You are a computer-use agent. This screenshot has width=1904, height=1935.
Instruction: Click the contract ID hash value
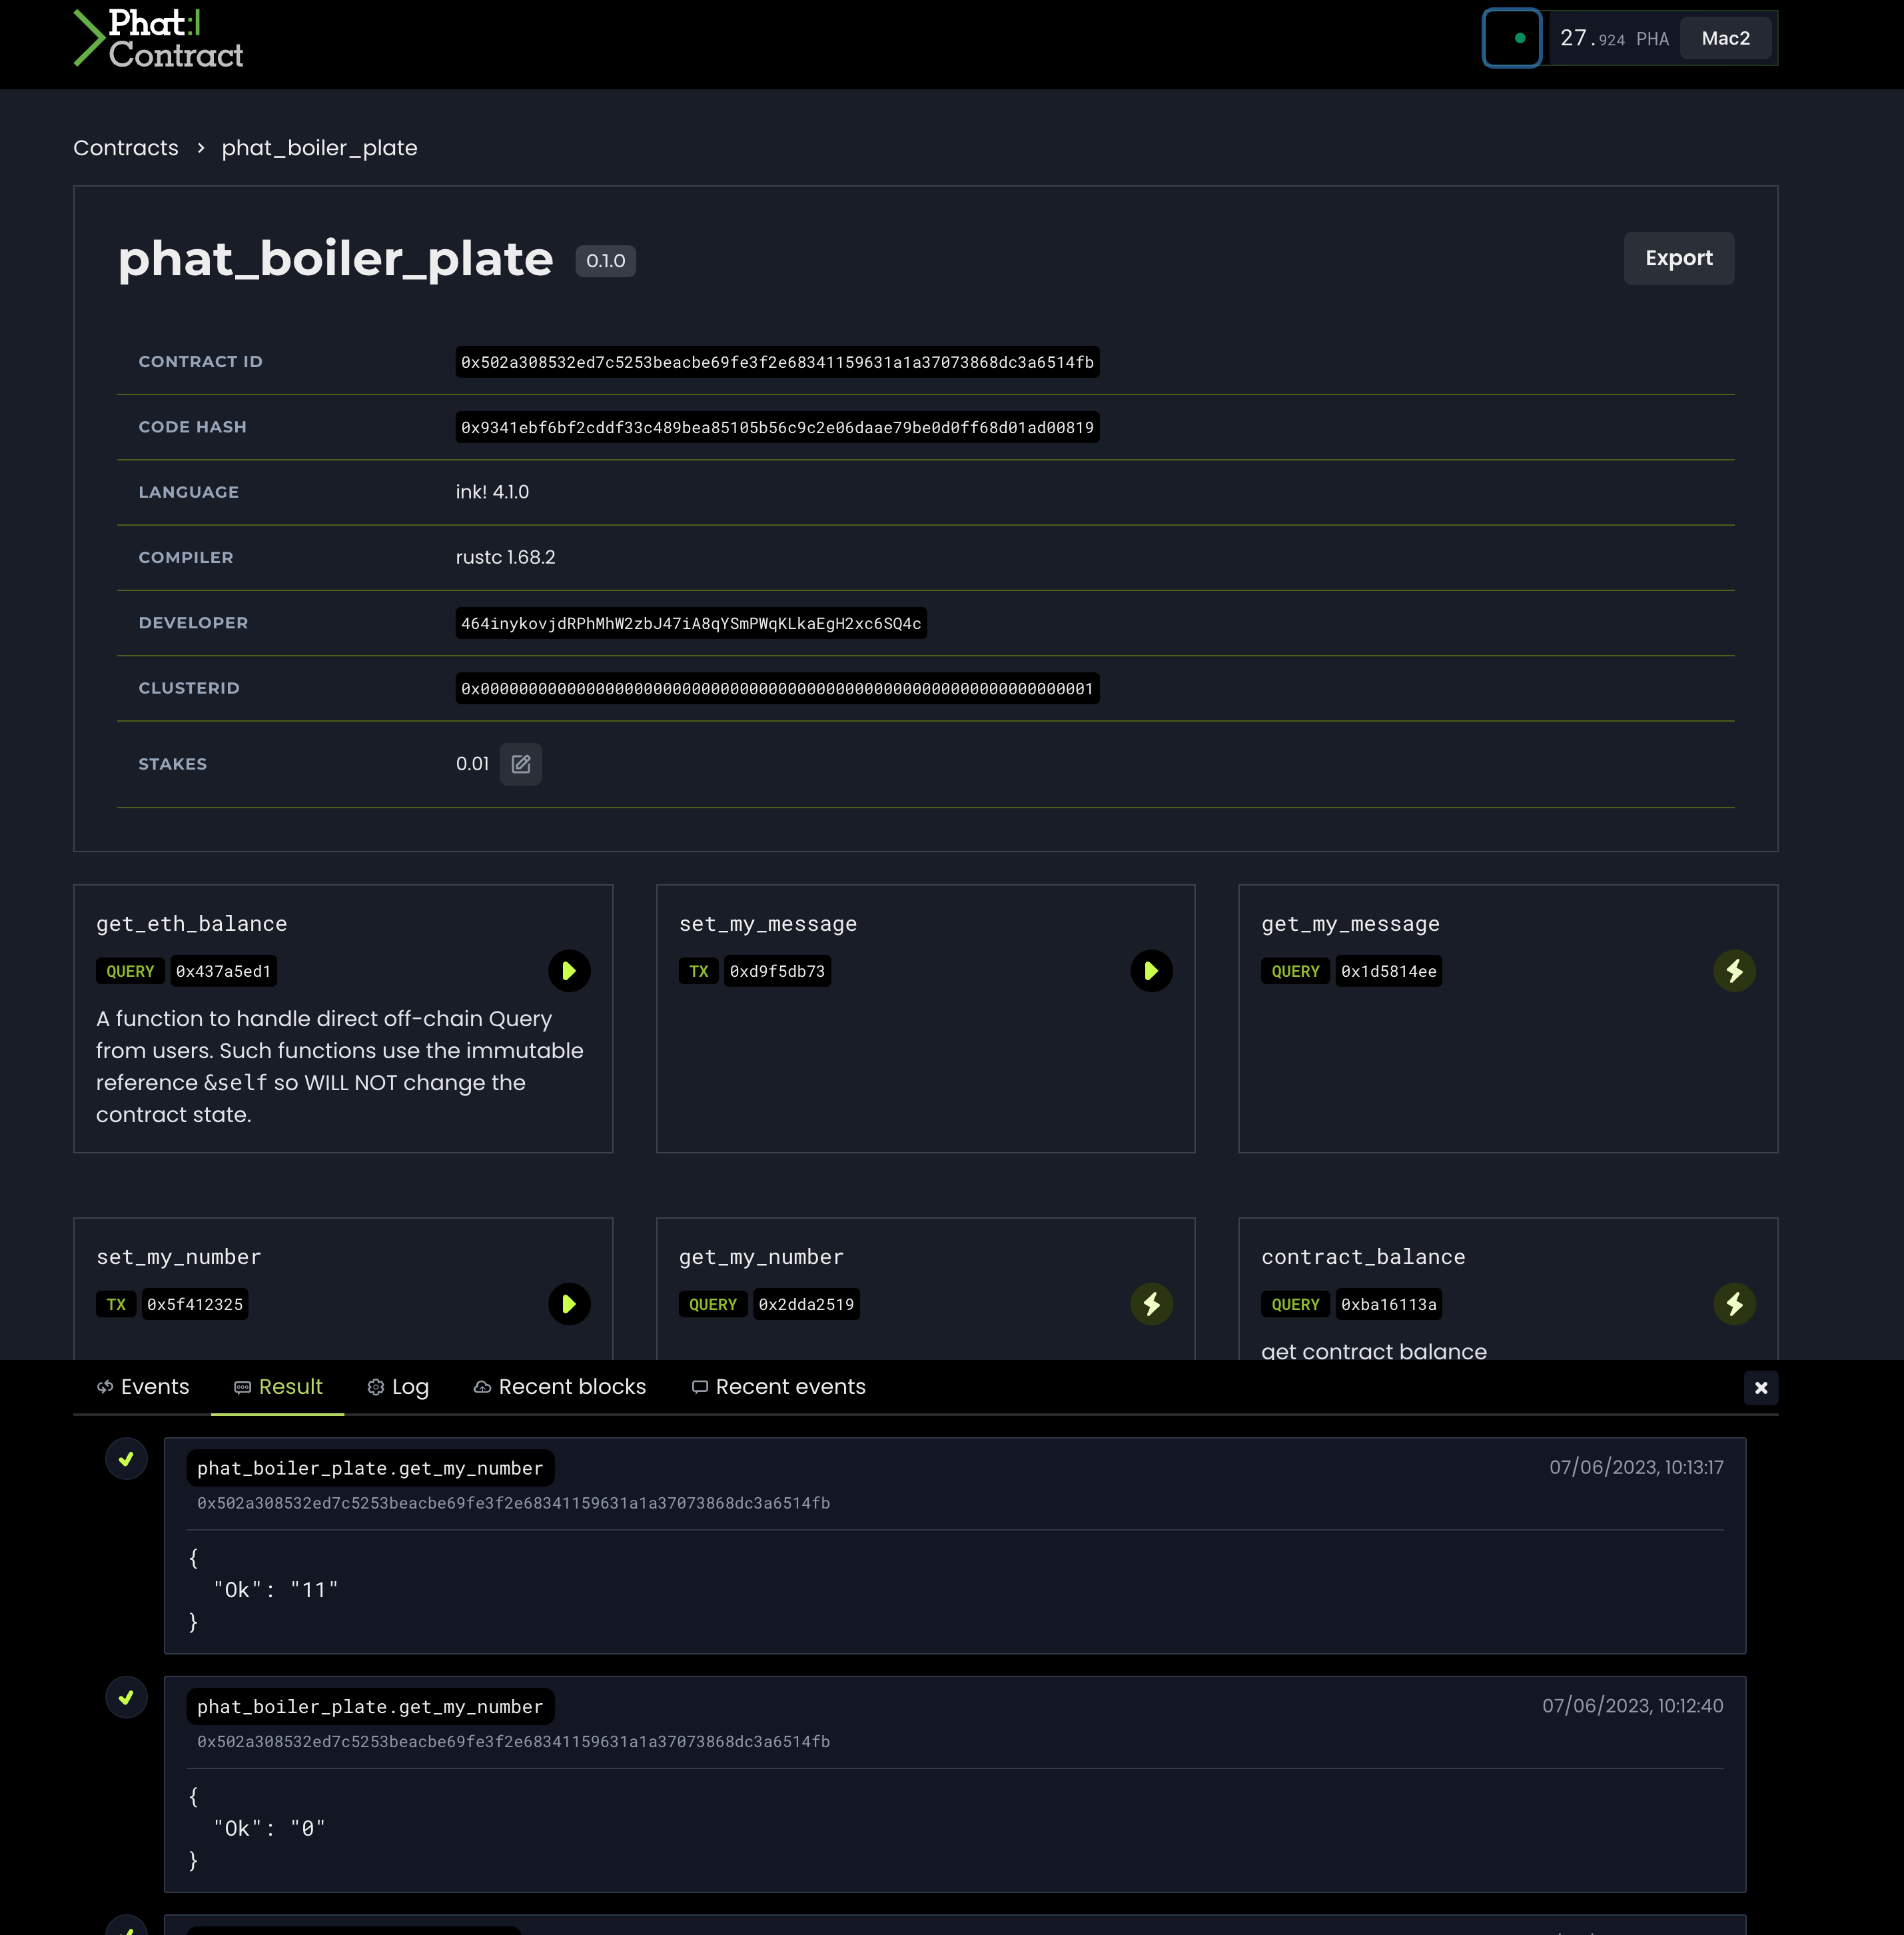pyautogui.click(x=777, y=362)
